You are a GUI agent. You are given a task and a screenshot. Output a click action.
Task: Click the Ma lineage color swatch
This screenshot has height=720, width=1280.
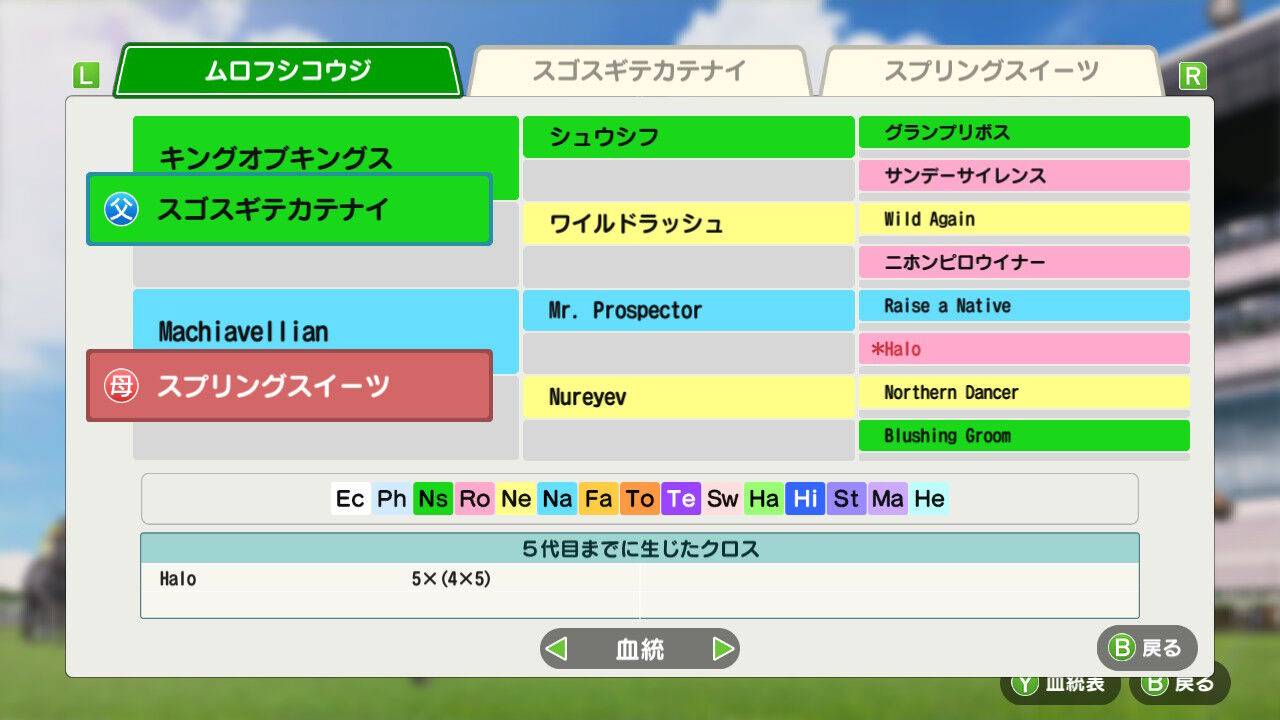(888, 499)
